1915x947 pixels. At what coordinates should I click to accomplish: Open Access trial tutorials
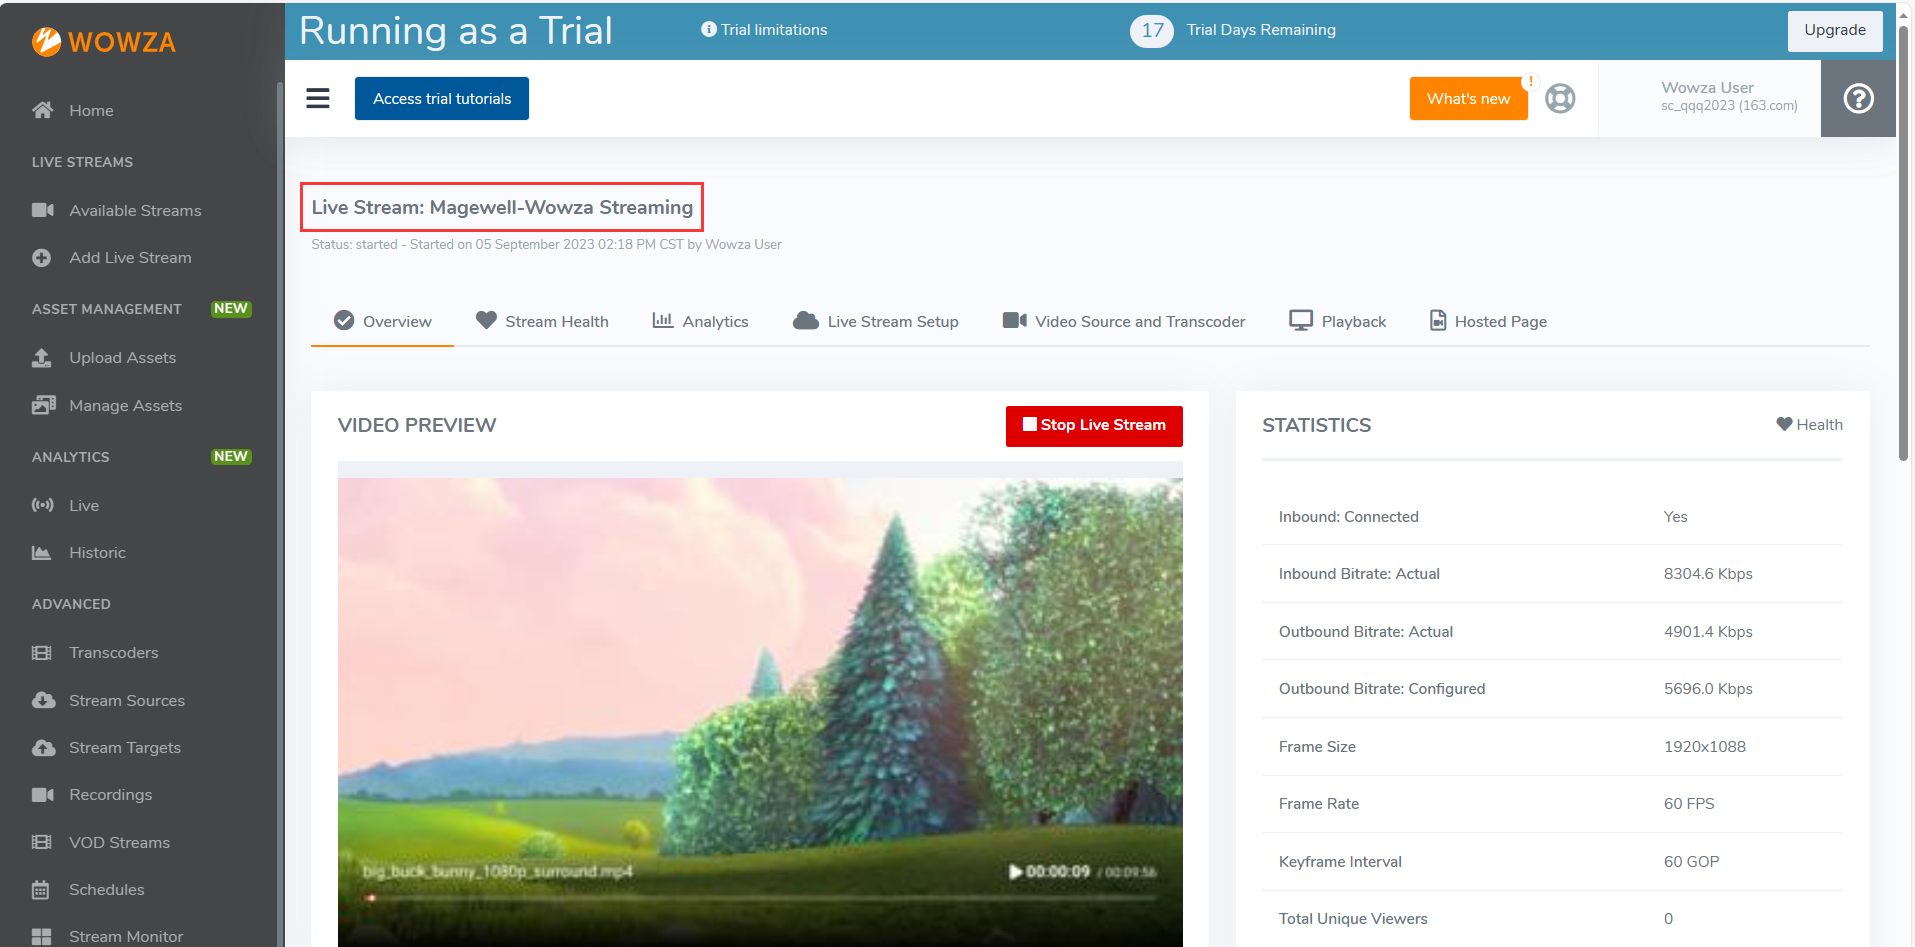click(442, 98)
